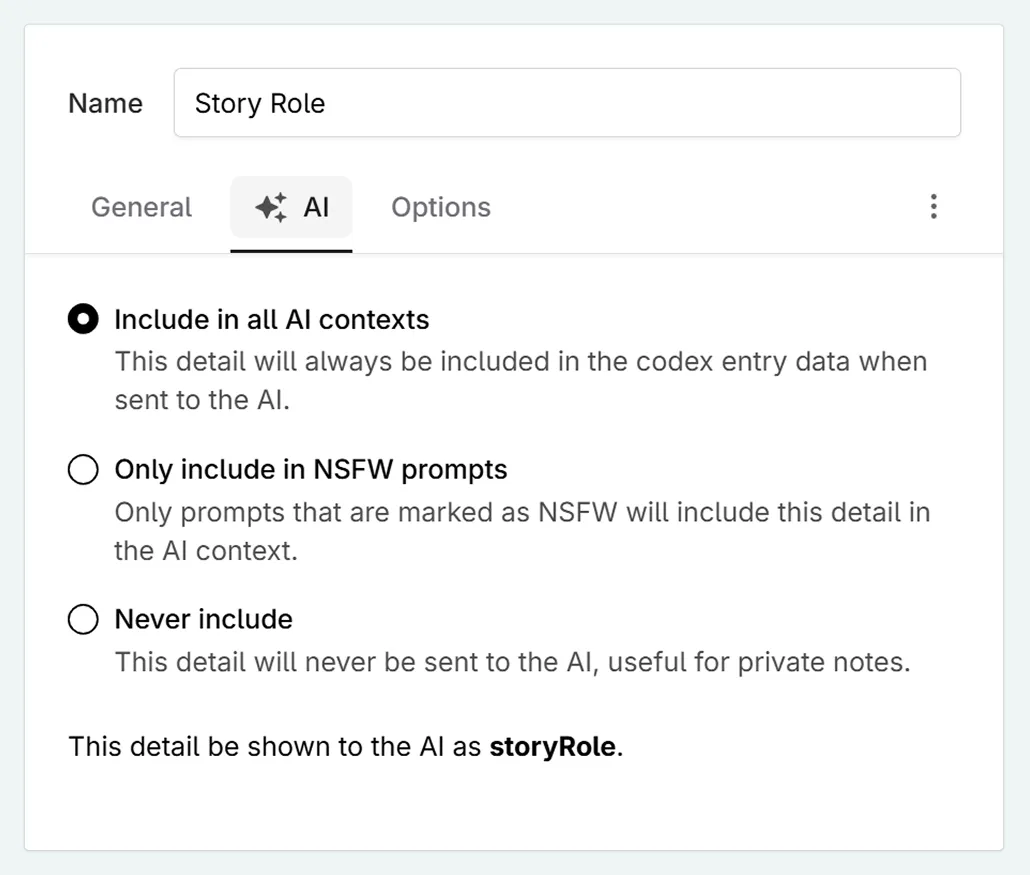Click the 'Include in all AI contexts' heading text
Image resolution: width=1030 pixels, height=875 pixels.
coord(271,319)
